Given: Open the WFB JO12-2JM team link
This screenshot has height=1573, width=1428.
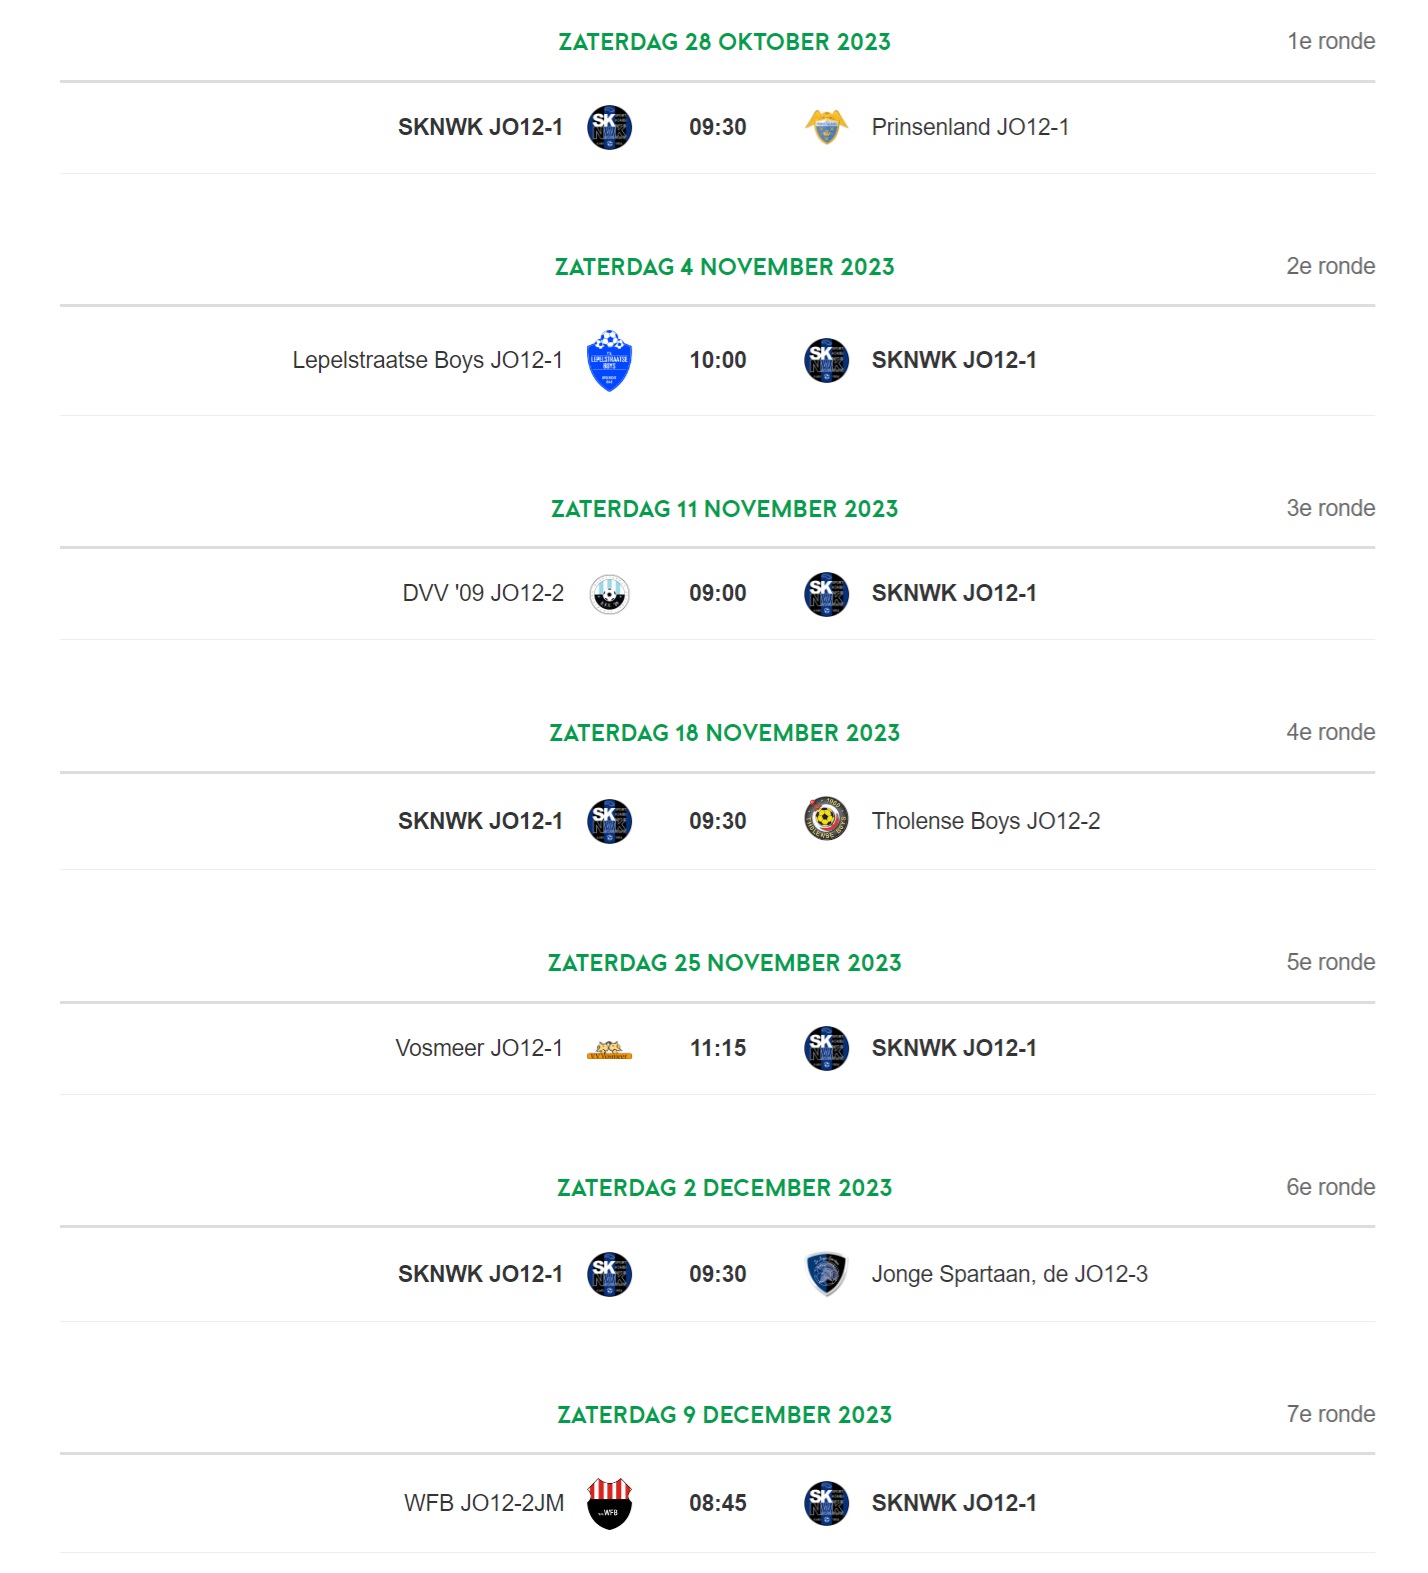Looking at the screenshot, I should [484, 1503].
